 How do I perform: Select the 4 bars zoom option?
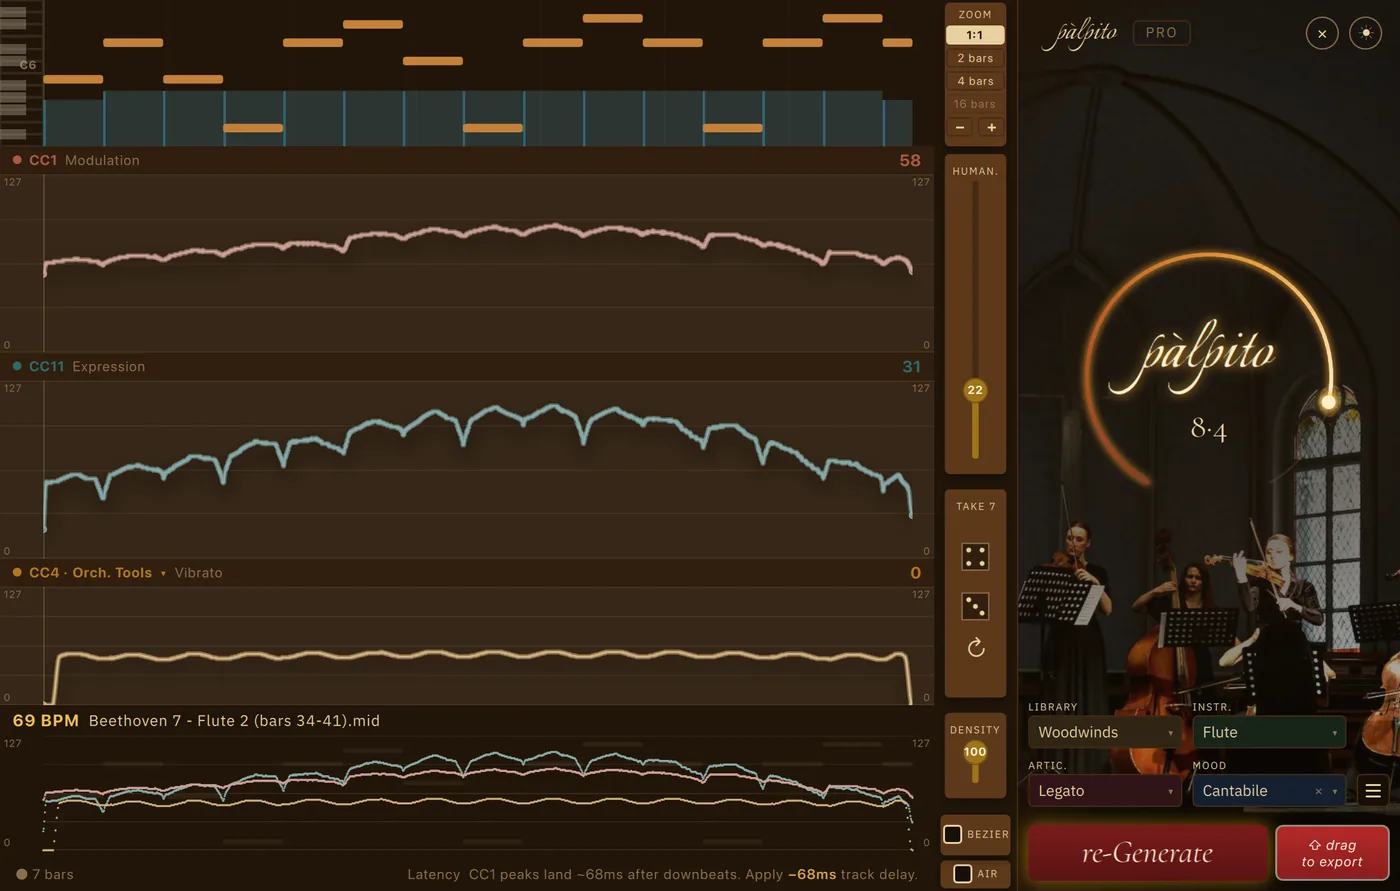tap(975, 81)
